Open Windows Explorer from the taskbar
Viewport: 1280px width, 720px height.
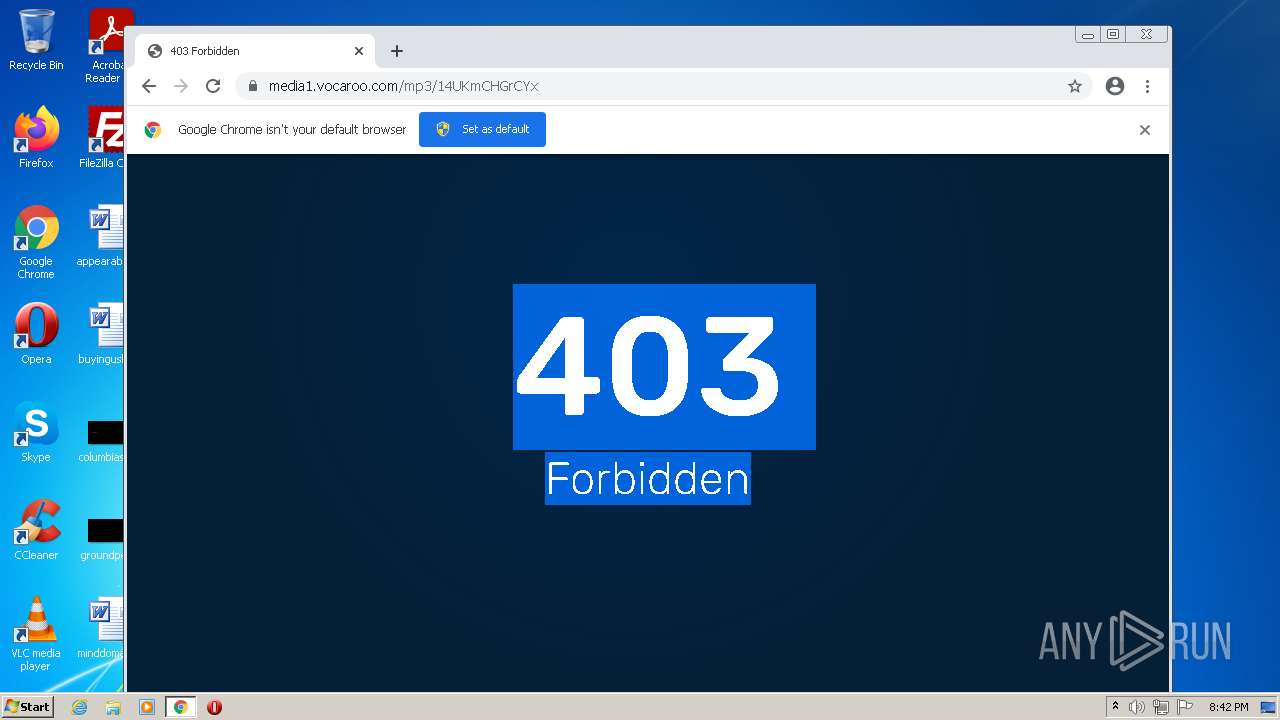pyautogui.click(x=113, y=707)
